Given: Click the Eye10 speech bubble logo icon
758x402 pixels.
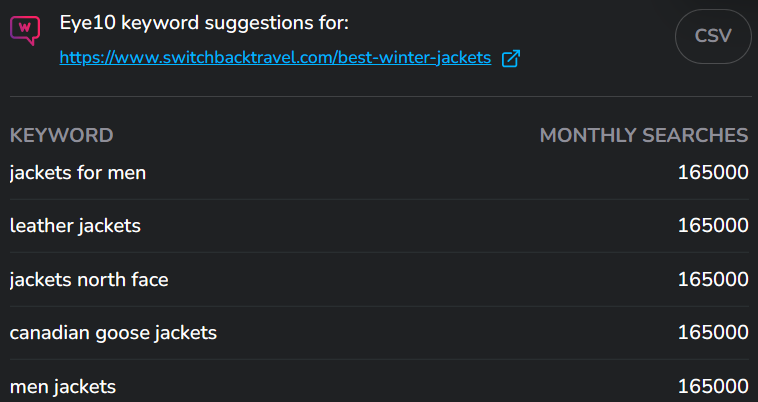Looking at the screenshot, I should [x=25, y=30].
